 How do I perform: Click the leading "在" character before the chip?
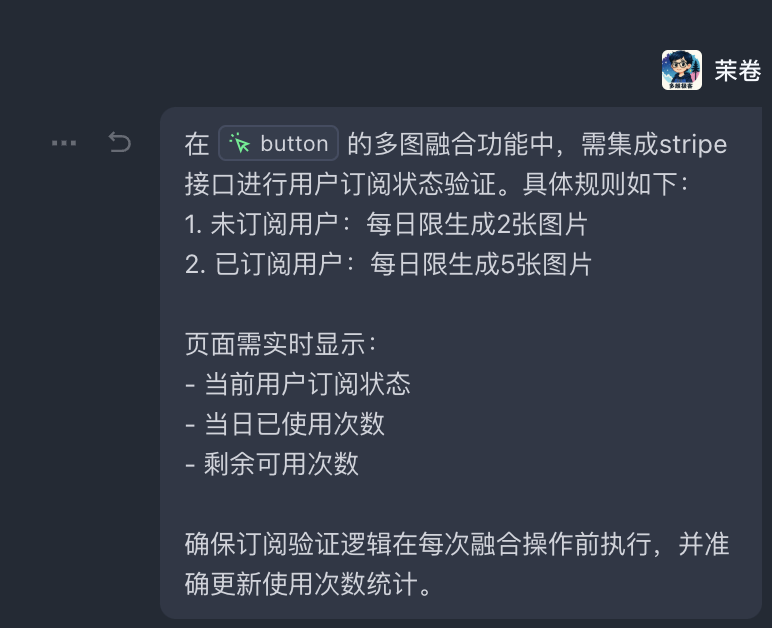(x=197, y=144)
